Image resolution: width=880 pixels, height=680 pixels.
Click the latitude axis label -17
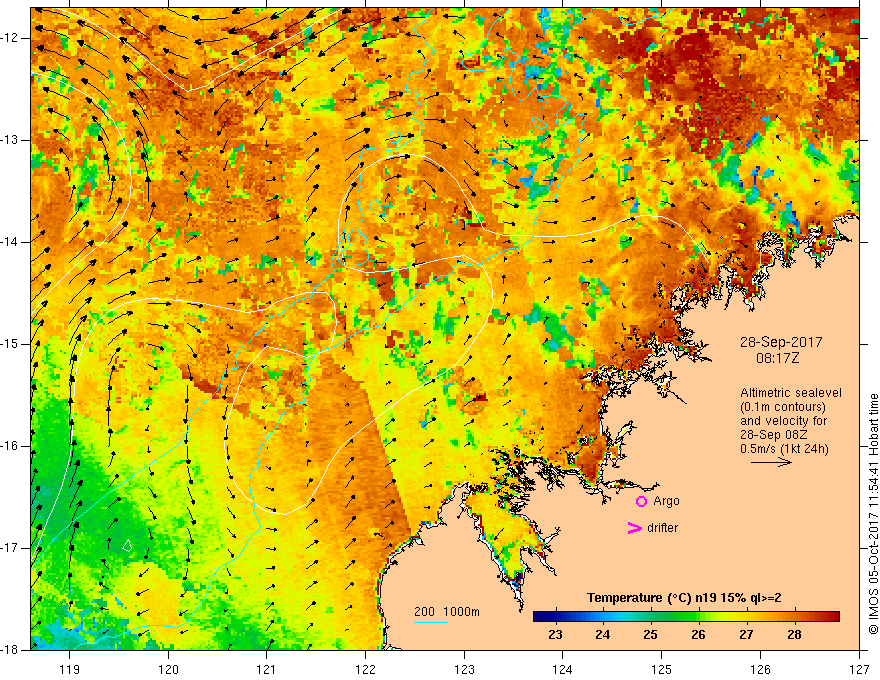click(10, 548)
